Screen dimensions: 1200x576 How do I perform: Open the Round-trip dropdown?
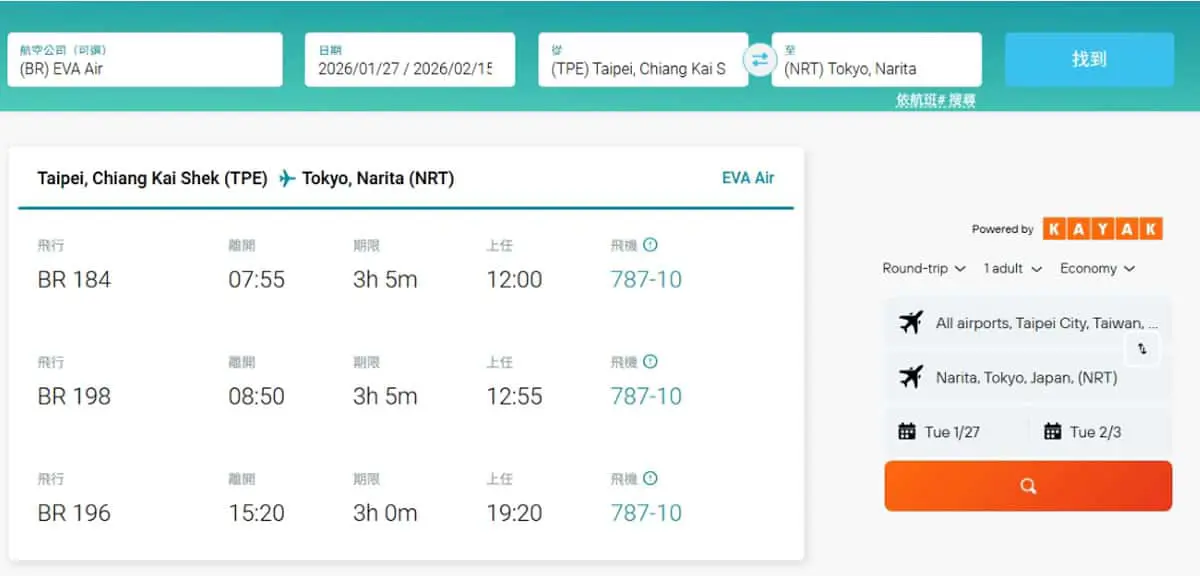924,268
